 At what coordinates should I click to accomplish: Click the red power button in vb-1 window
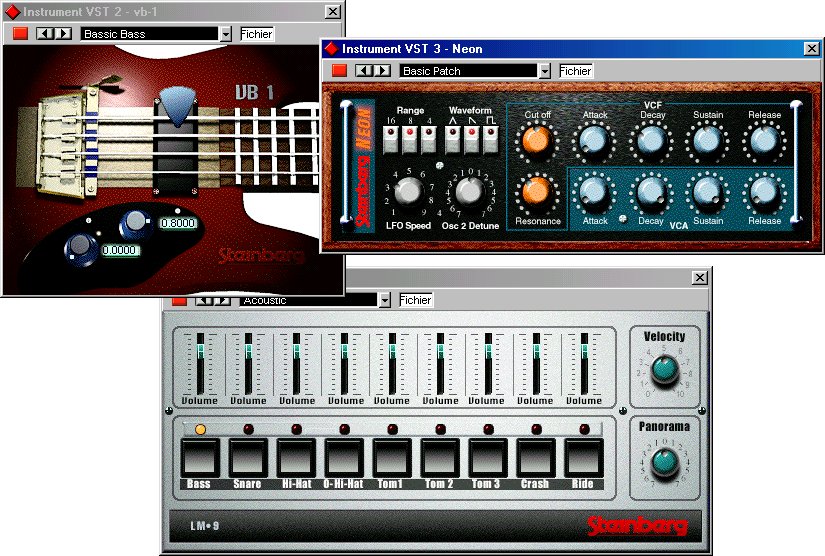[x=20, y=34]
